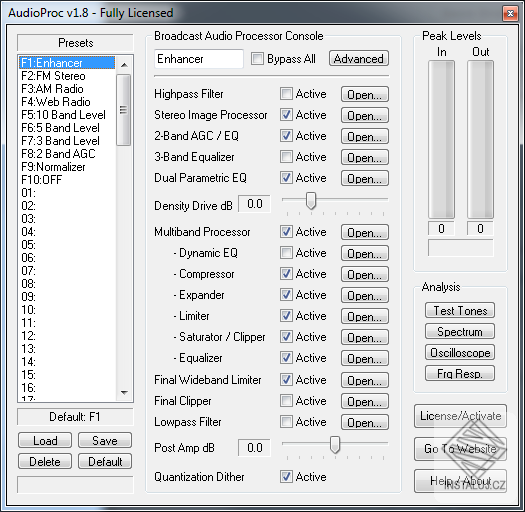Select the F10:OFF preset
Screen dimensions: 525x512
click(67, 180)
